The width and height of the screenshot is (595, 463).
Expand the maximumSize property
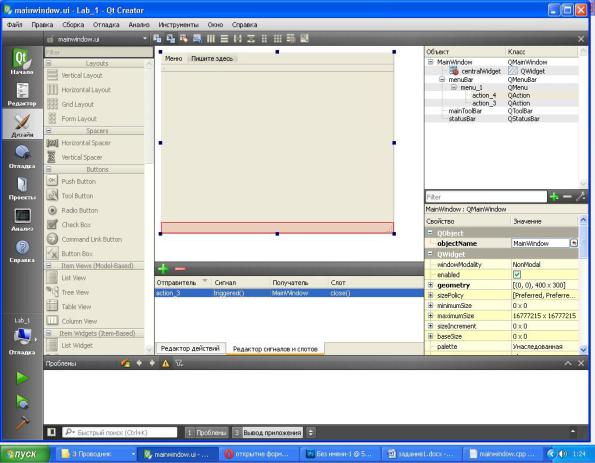(430, 315)
